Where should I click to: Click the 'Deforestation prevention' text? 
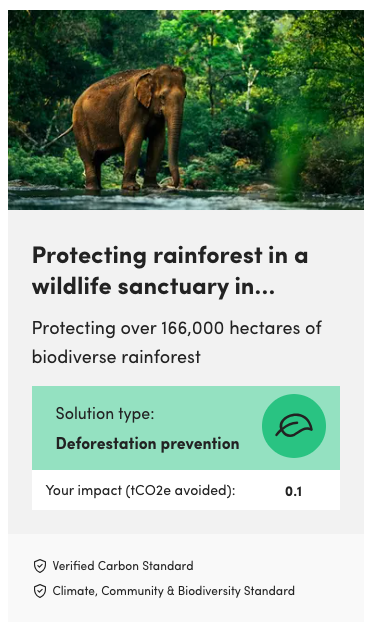click(x=148, y=443)
